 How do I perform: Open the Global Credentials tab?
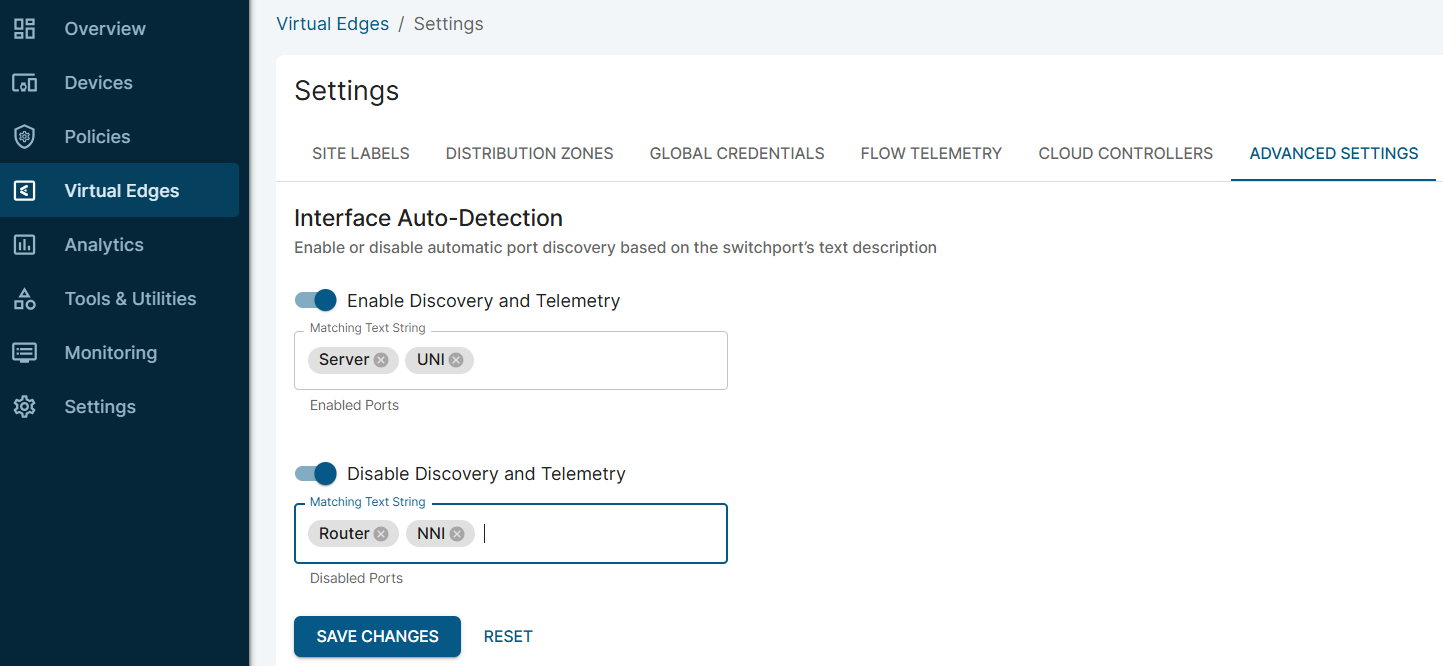pyautogui.click(x=737, y=154)
